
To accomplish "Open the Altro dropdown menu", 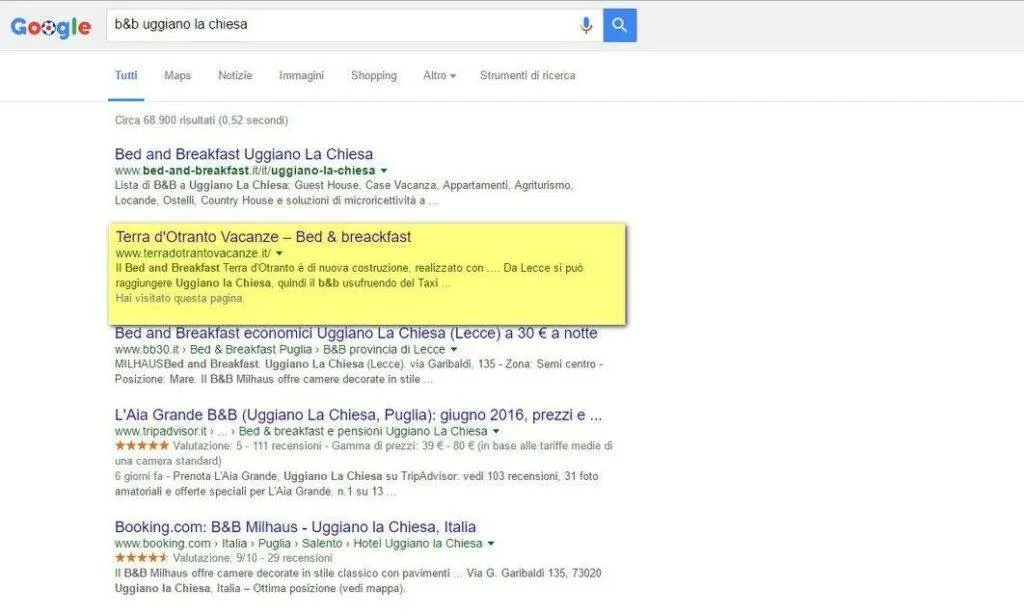I will (439, 76).
